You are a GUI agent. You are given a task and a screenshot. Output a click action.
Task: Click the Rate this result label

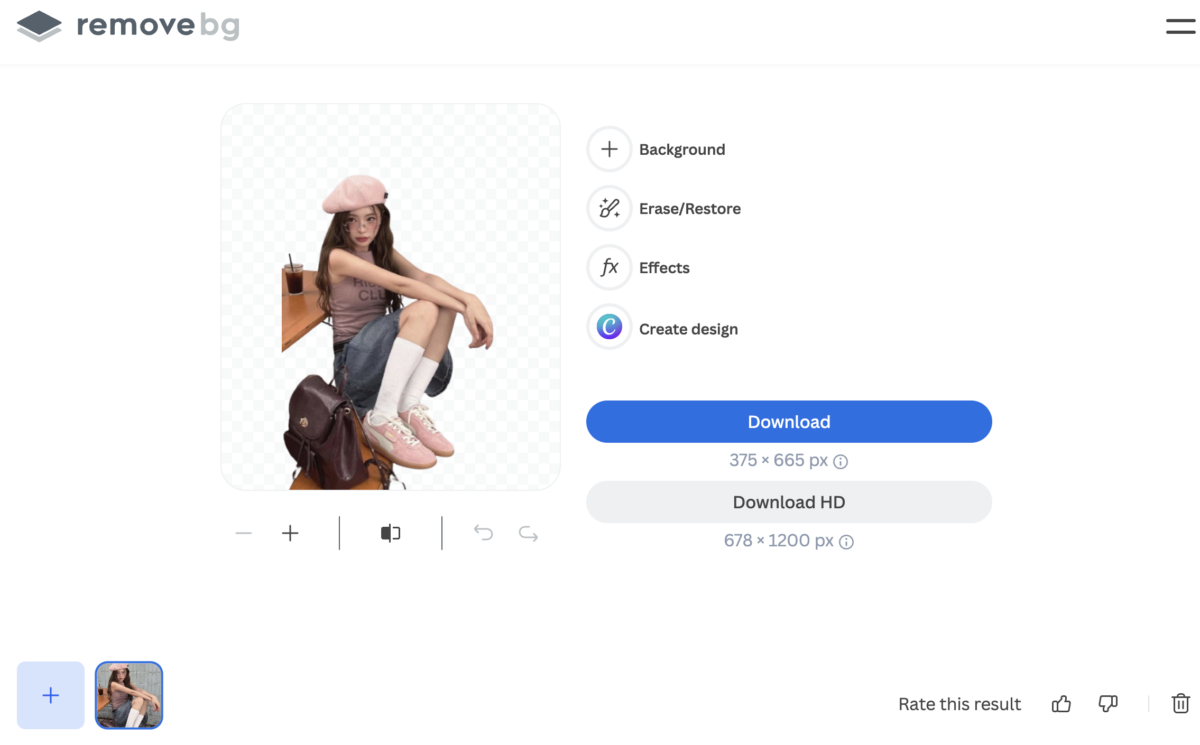(959, 703)
